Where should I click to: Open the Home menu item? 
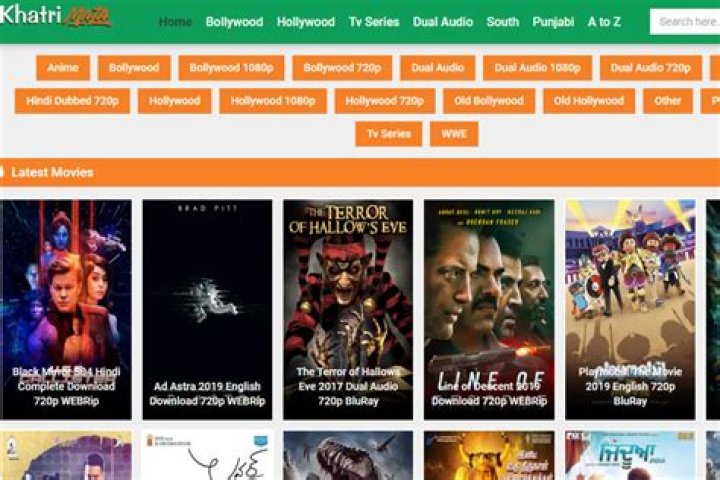tap(175, 22)
